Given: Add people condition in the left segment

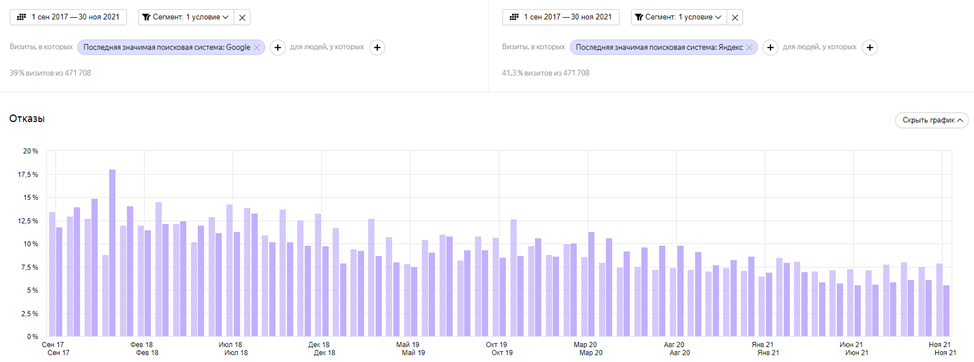Looking at the screenshot, I should tap(377, 47).
